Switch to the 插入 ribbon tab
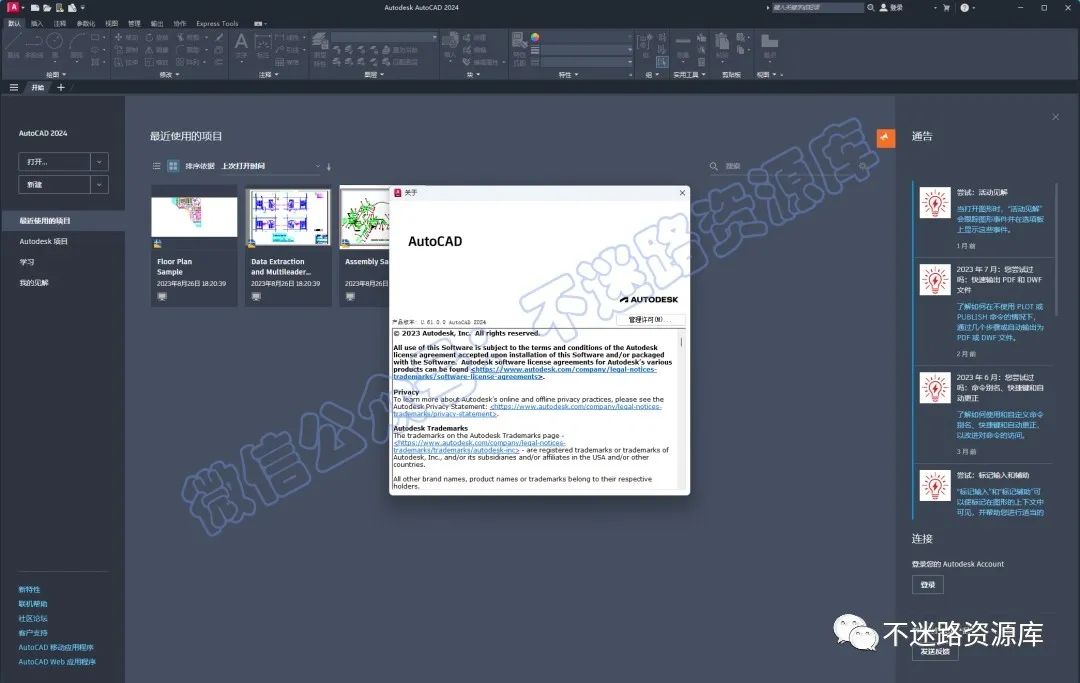The width and height of the screenshot is (1080, 683). [37, 23]
